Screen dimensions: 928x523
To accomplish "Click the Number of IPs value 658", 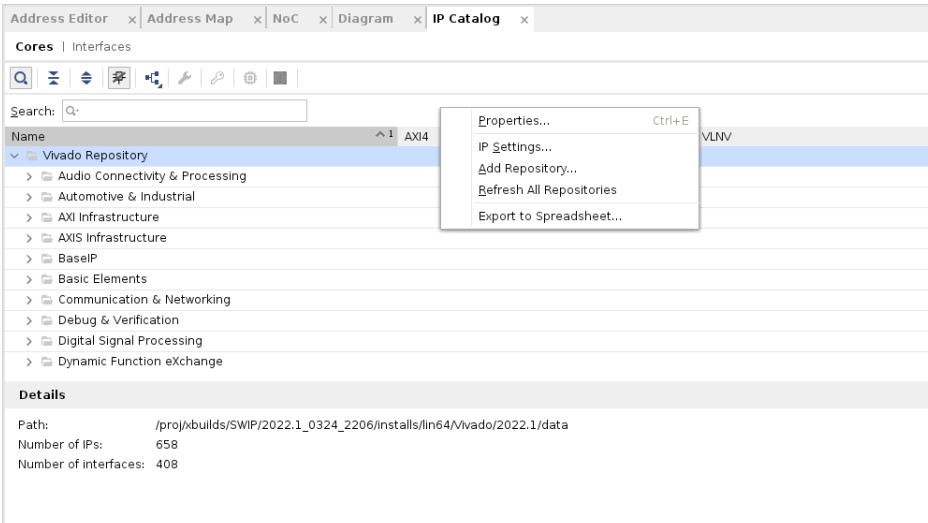I will 166,445.
